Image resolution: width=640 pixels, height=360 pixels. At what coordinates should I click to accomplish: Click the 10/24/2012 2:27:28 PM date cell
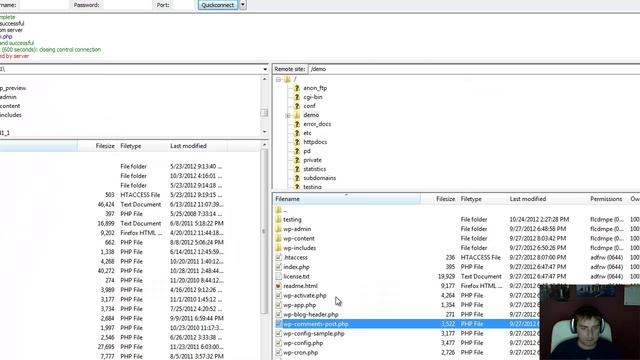click(x=539, y=220)
